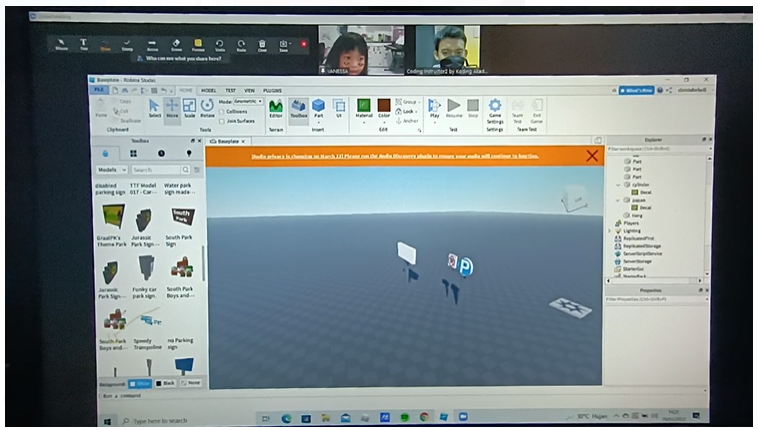Insert a new Part

pyautogui.click(x=318, y=109)
